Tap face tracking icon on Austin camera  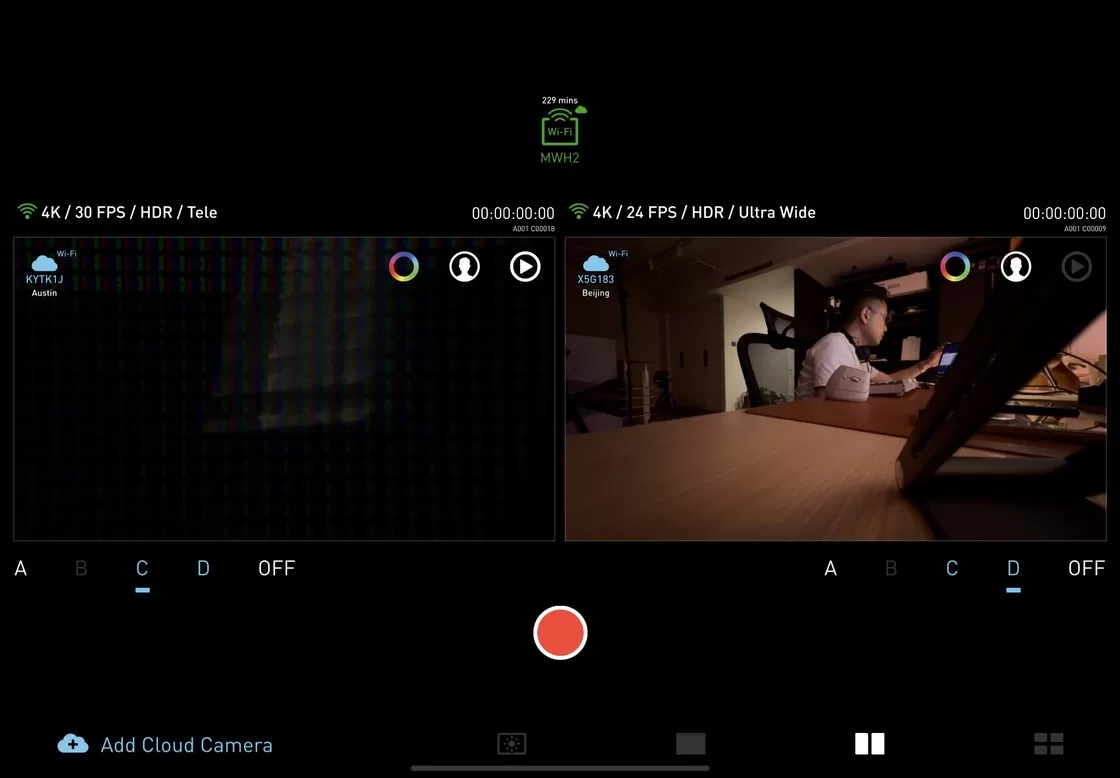click(464, 266)
